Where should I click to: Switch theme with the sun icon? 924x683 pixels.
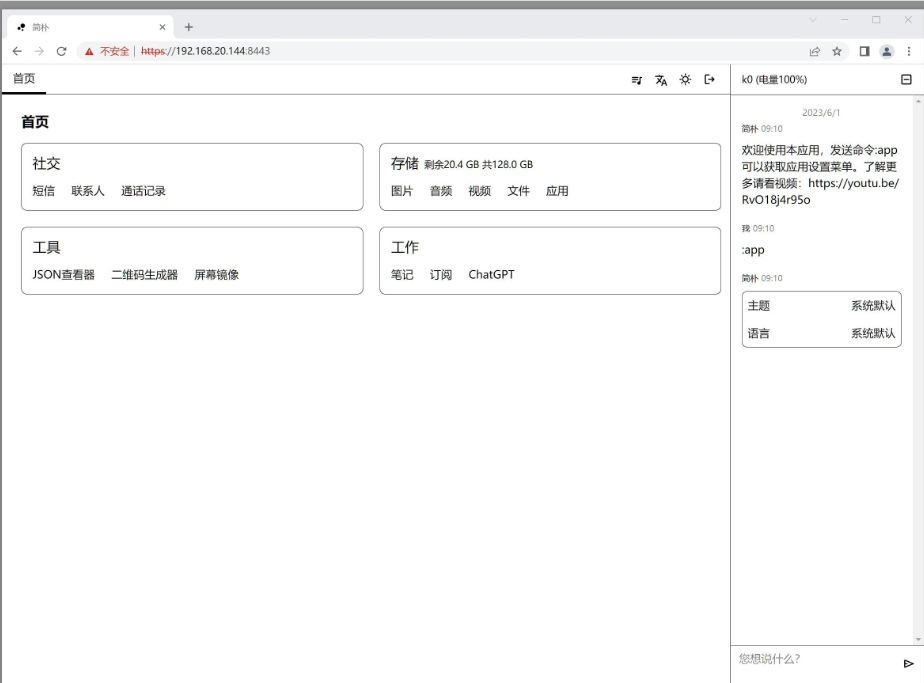(x=685, y=80)
